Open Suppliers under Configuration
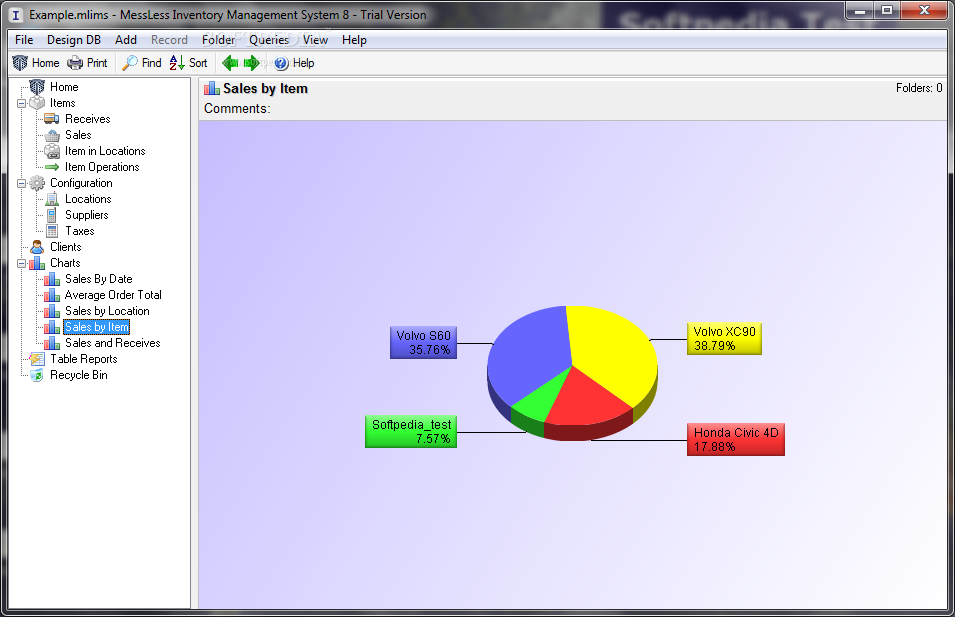Viewport: 955px width, 617px height. [86, 215]
